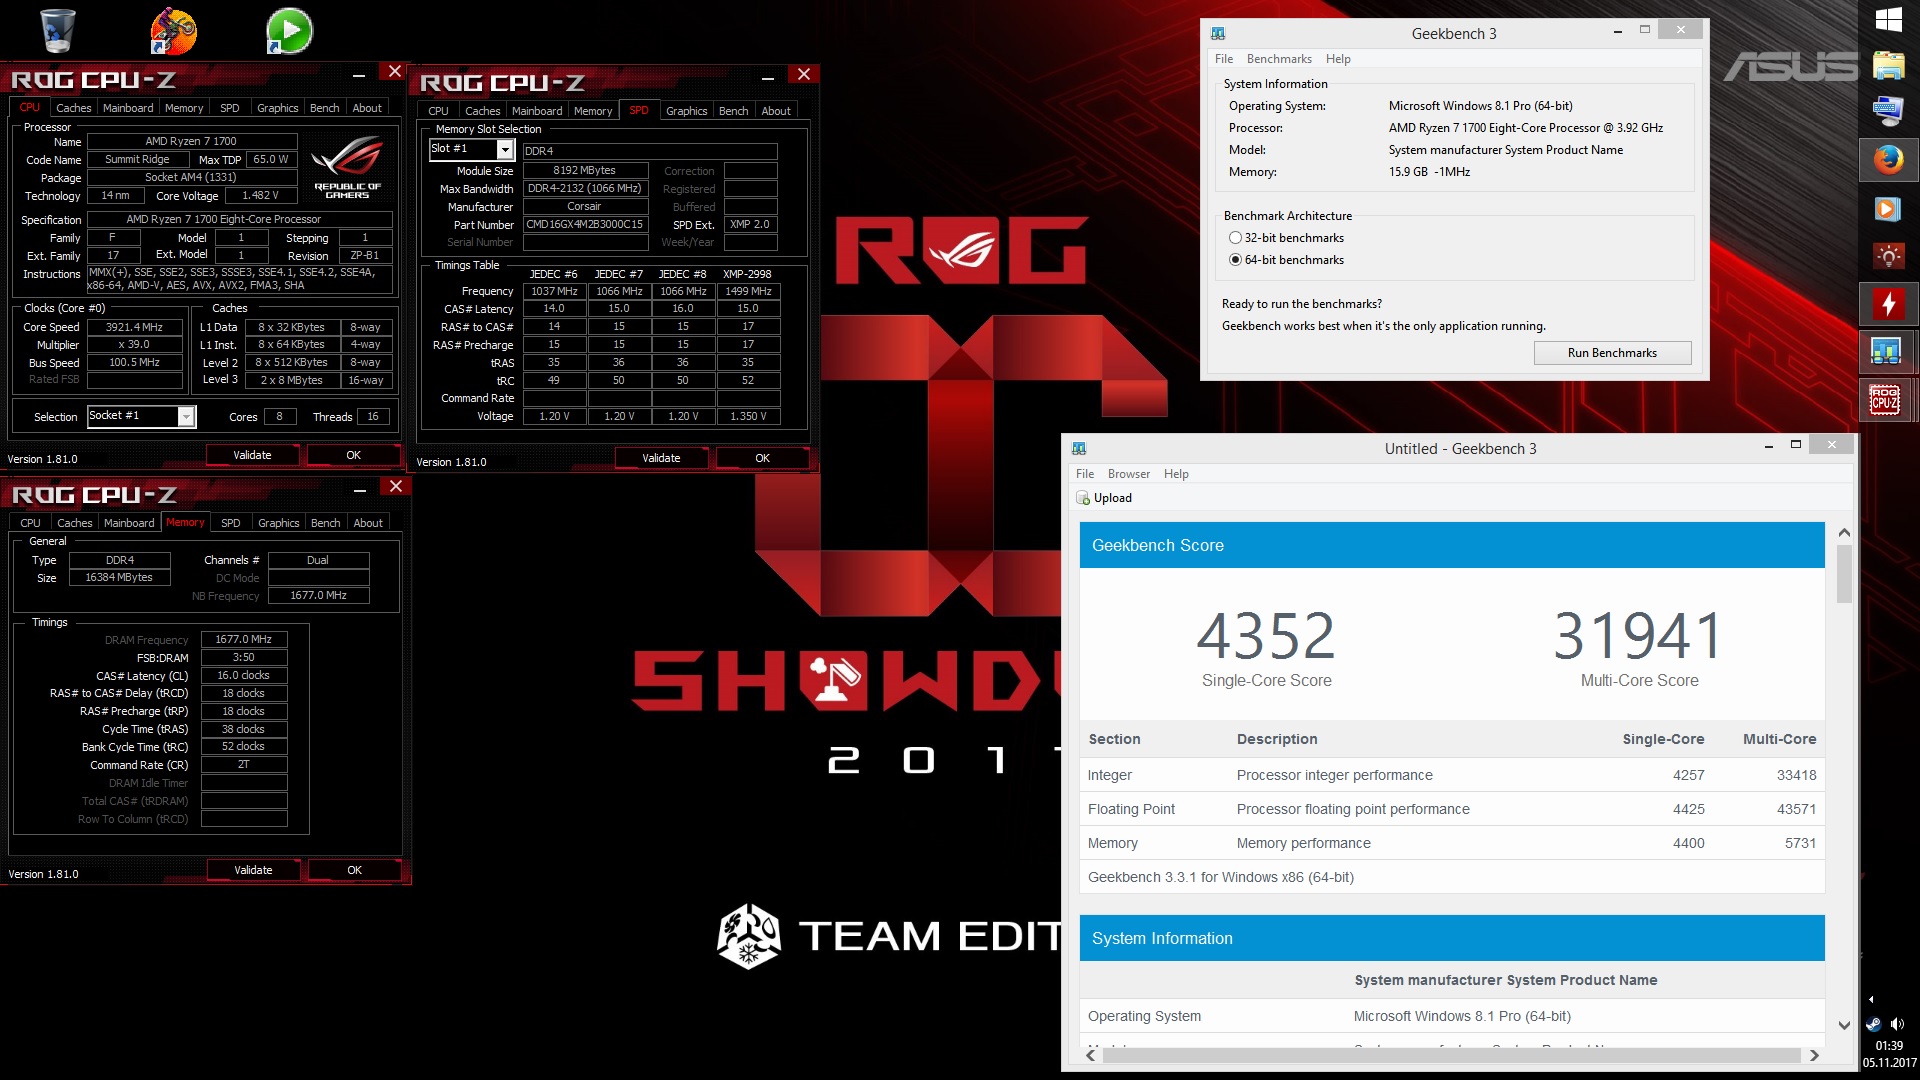Viewport: 1920px width, 1080px height.
Task: Click the Untitled - Geekbench 3 title bar icon
Action: point(1079,449)
